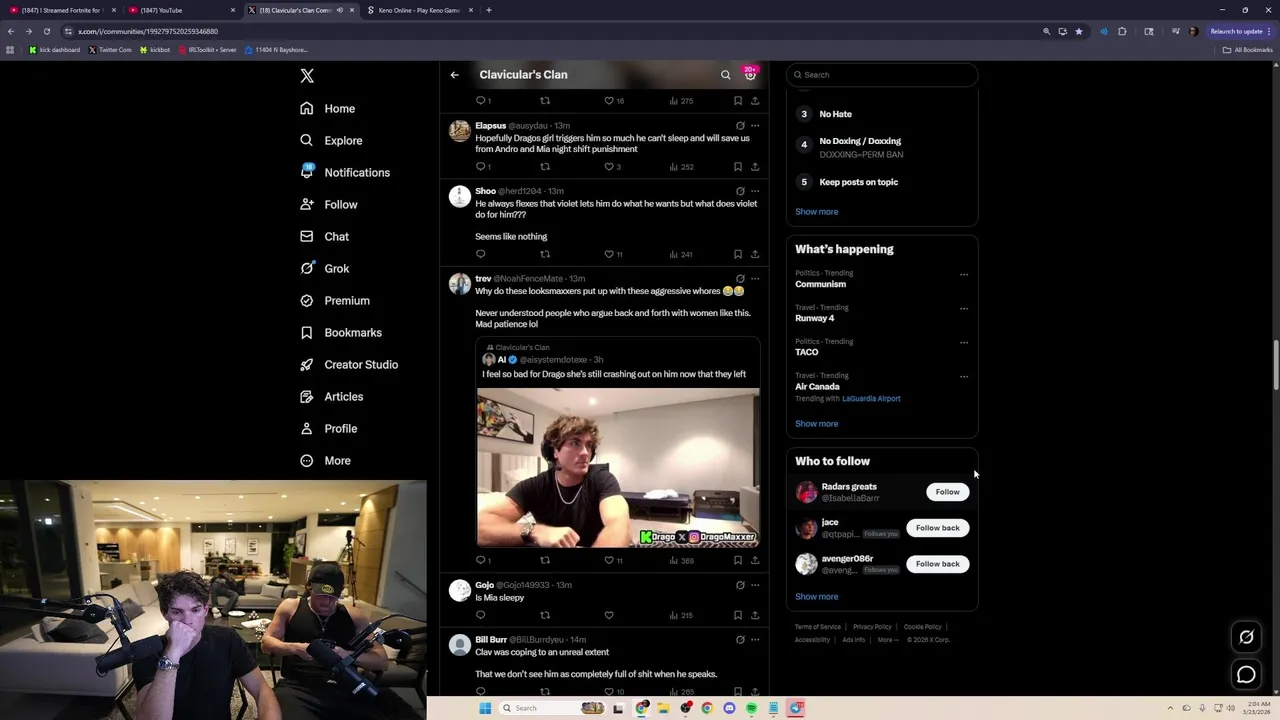Show more under What's happening
Image resolution: width=1280 pixels, height=720 pixels.
point(817,424)
